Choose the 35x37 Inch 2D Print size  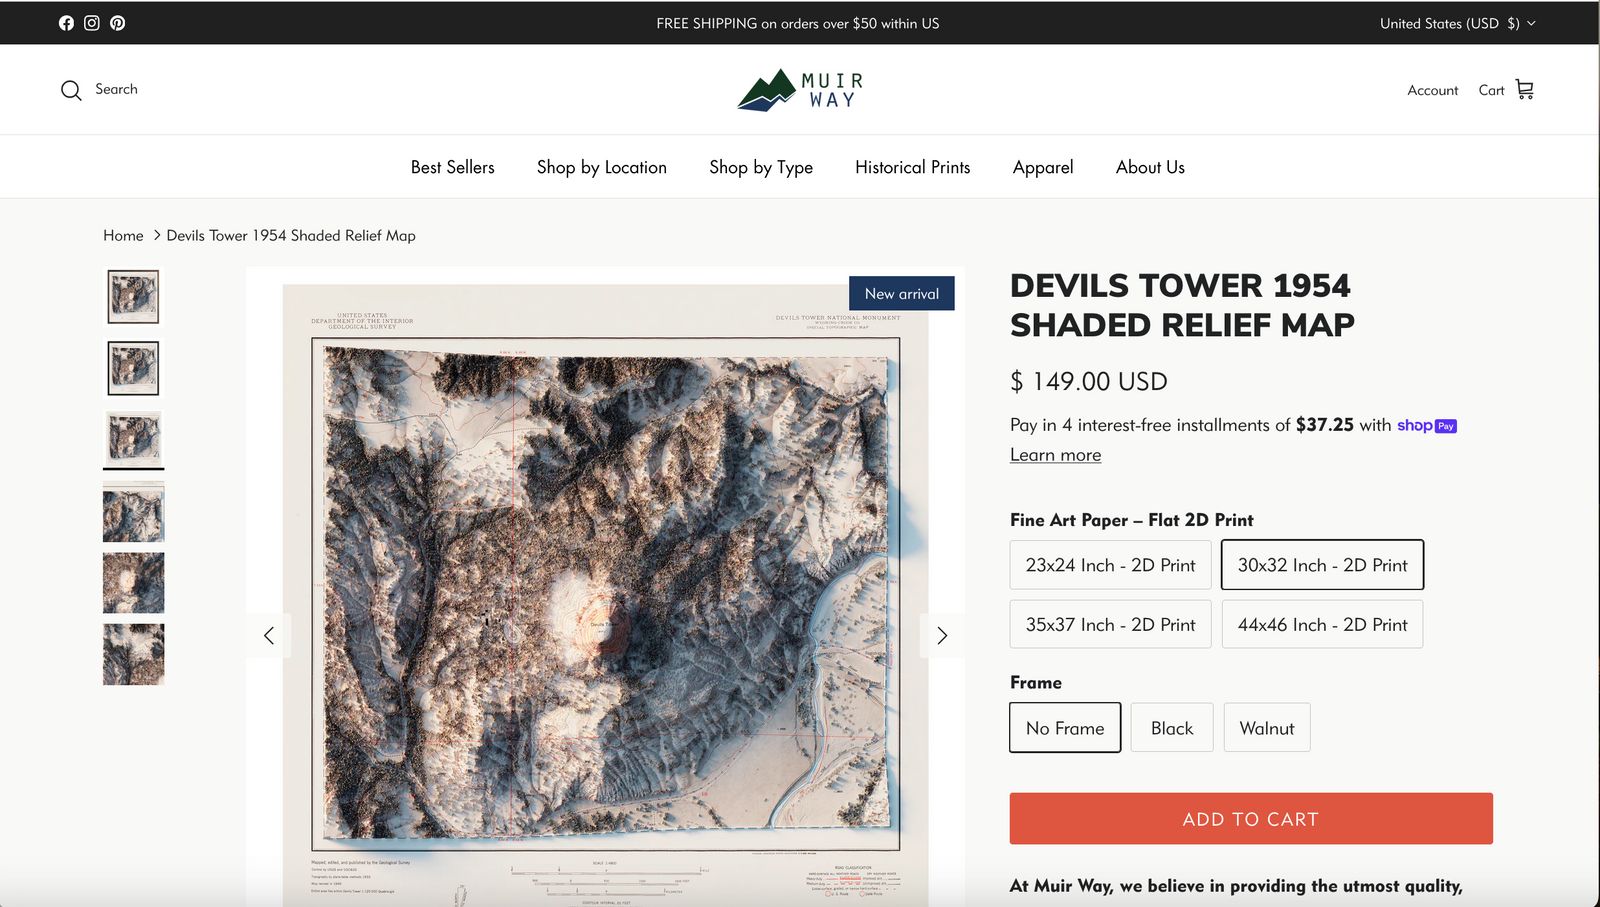point(1110,624)
